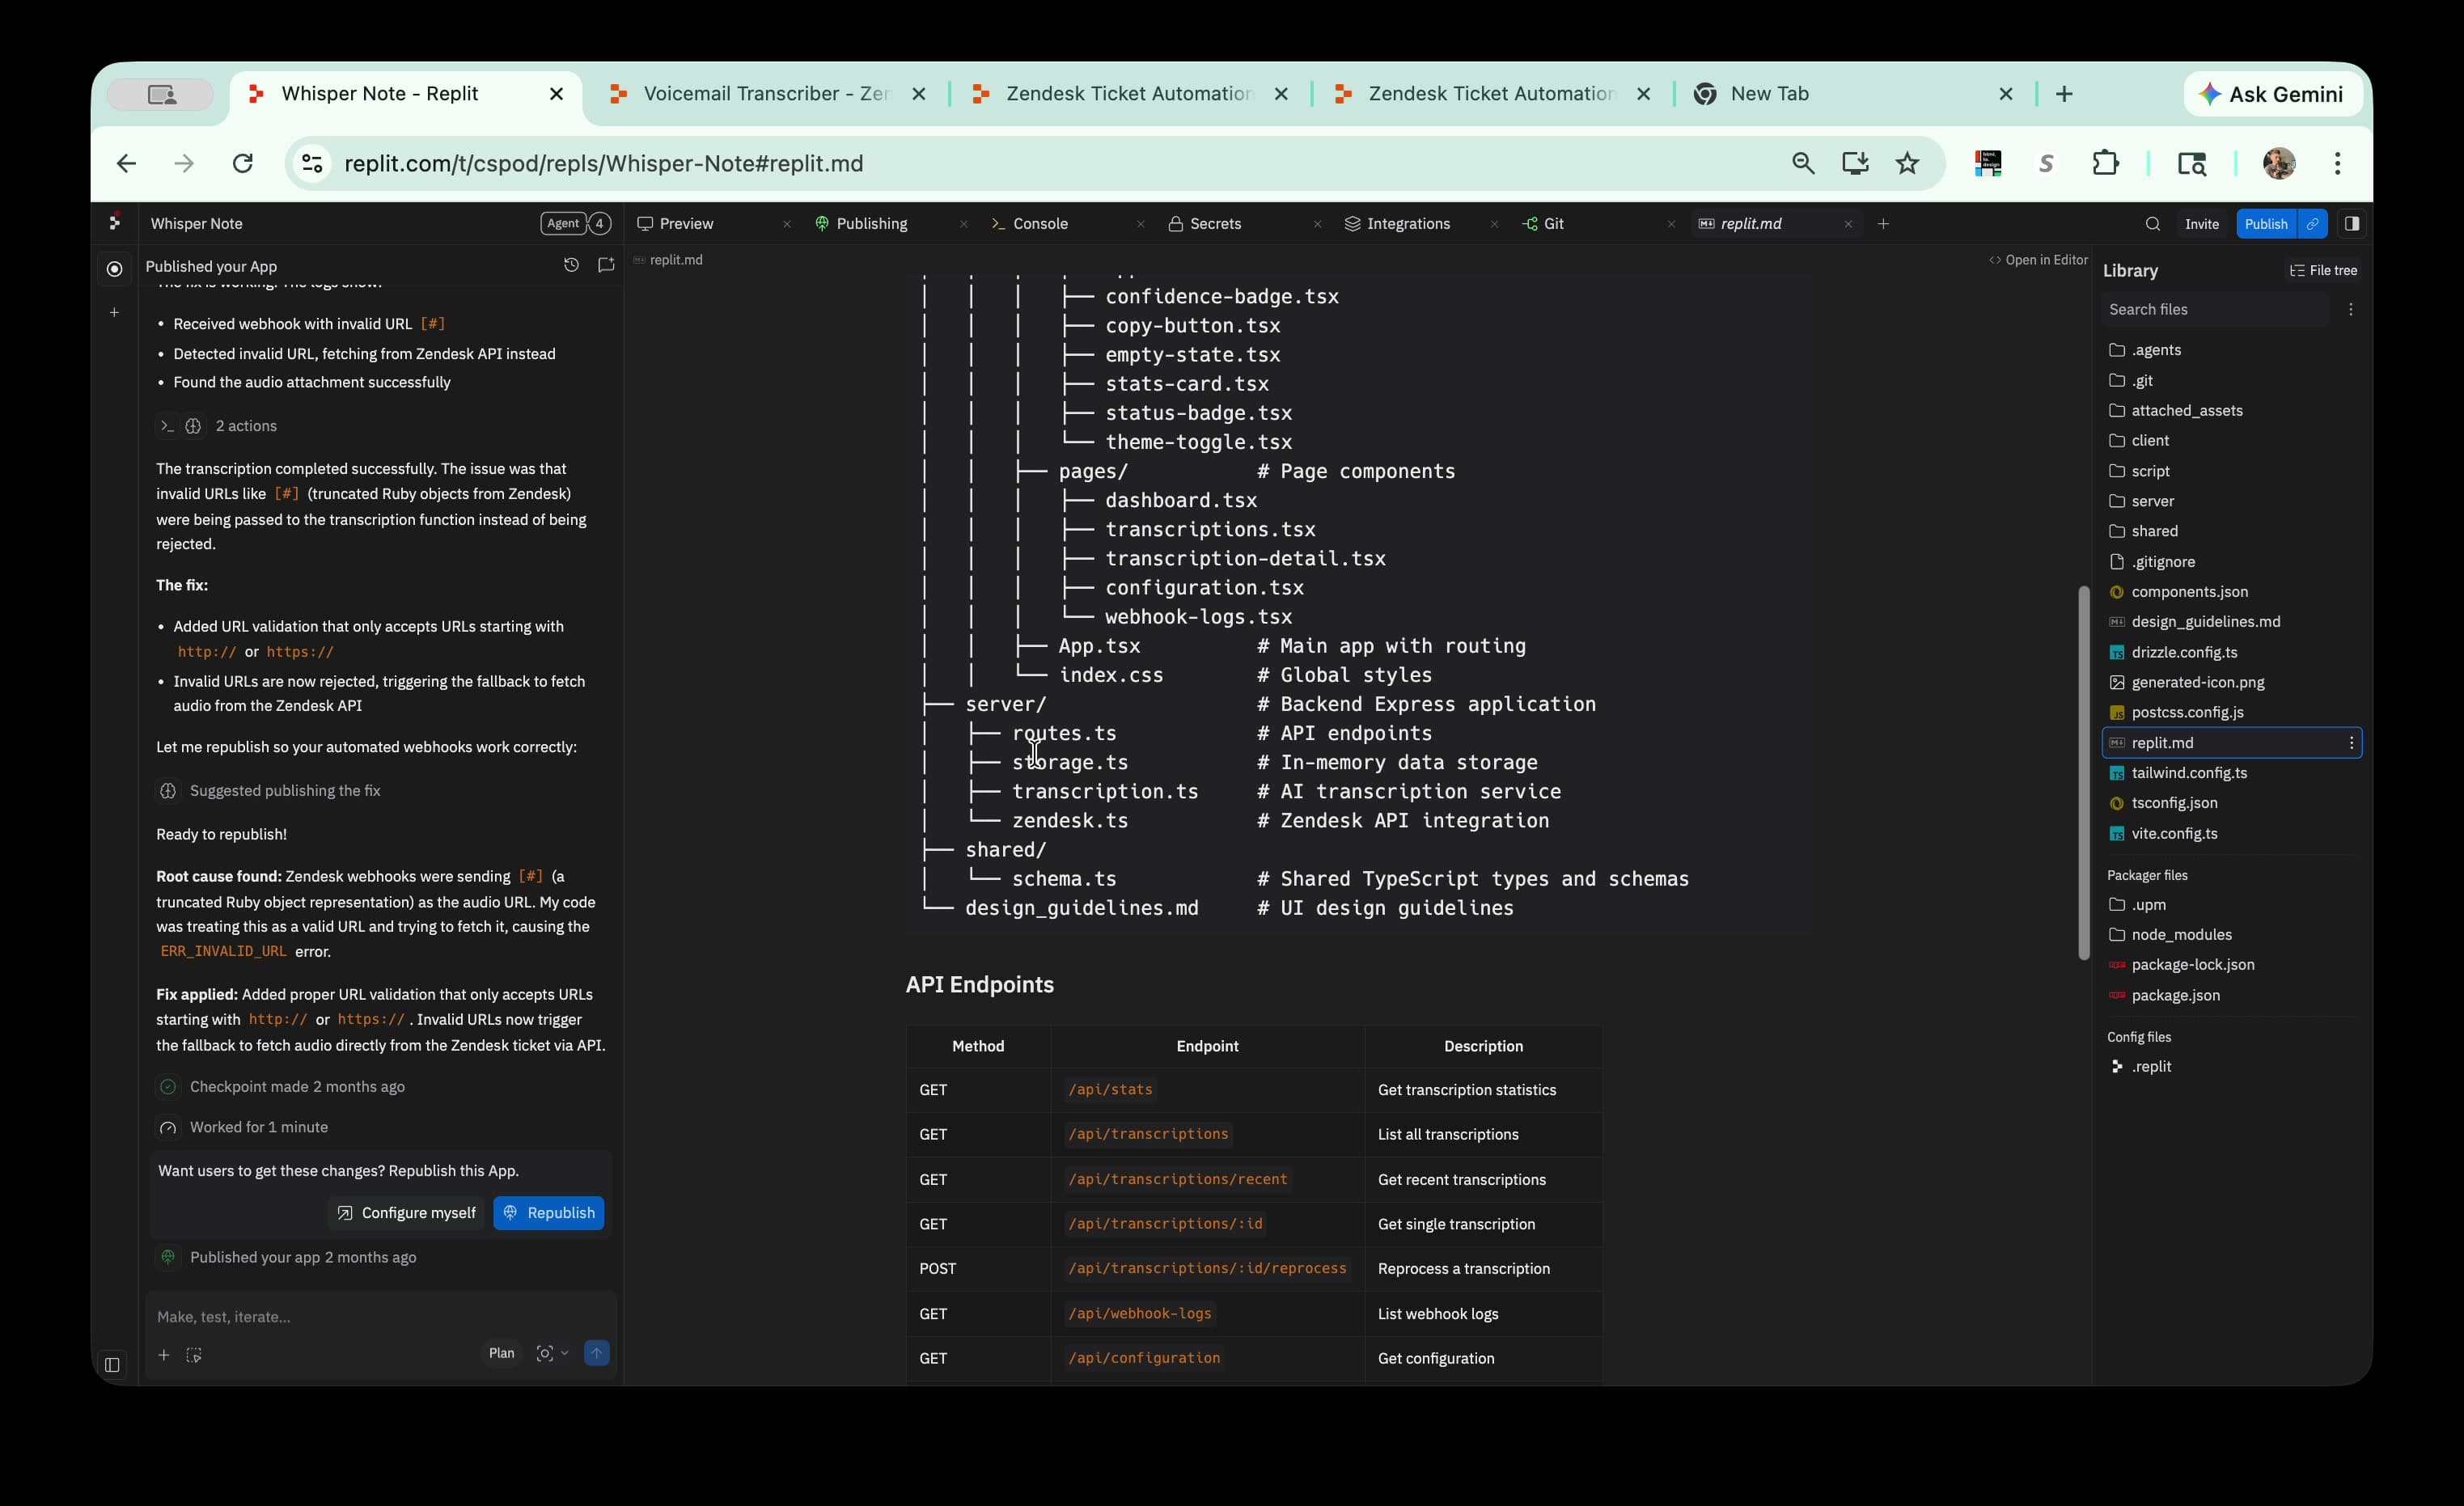Add attachment with plus icon in chat
The height and width of the screenshot is (1506, 2464).
164,1355
